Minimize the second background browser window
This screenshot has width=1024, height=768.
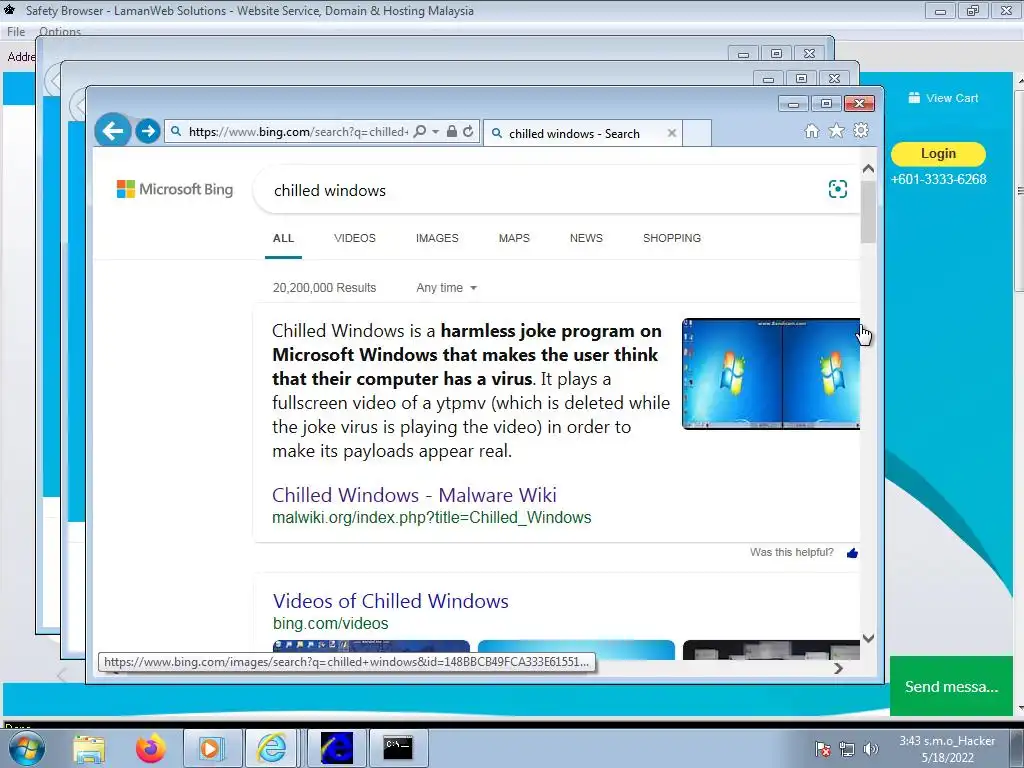click(x=768, y=79)
